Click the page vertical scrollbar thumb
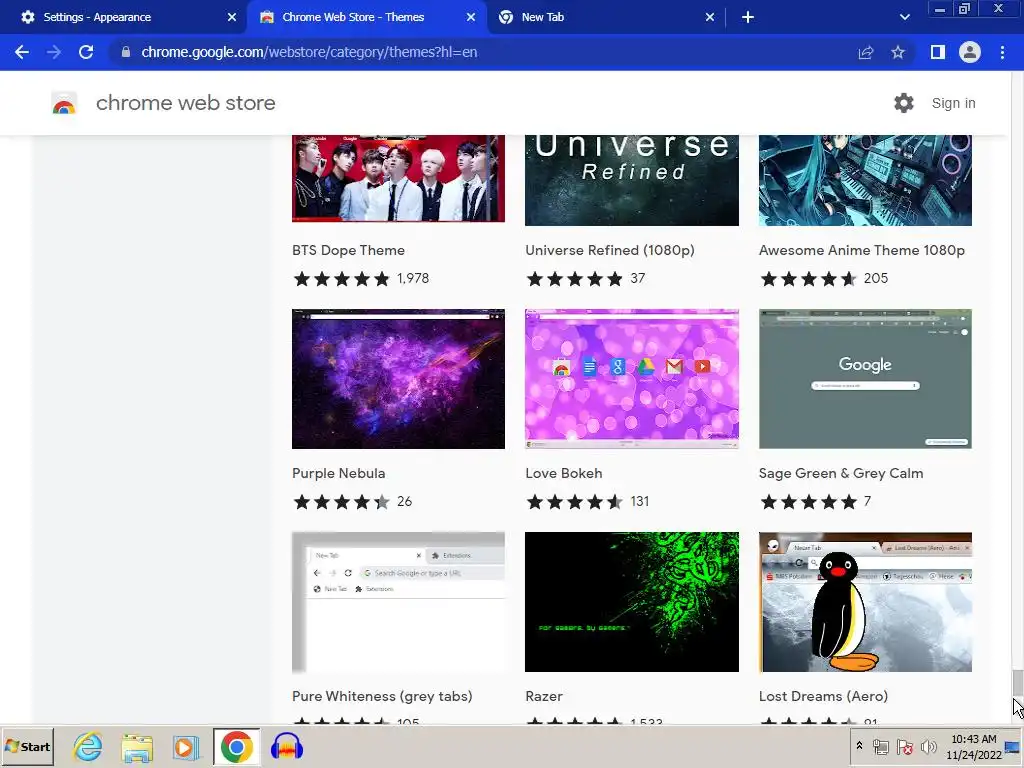This screenshot has width=1024, height=768. (1017, 683)
